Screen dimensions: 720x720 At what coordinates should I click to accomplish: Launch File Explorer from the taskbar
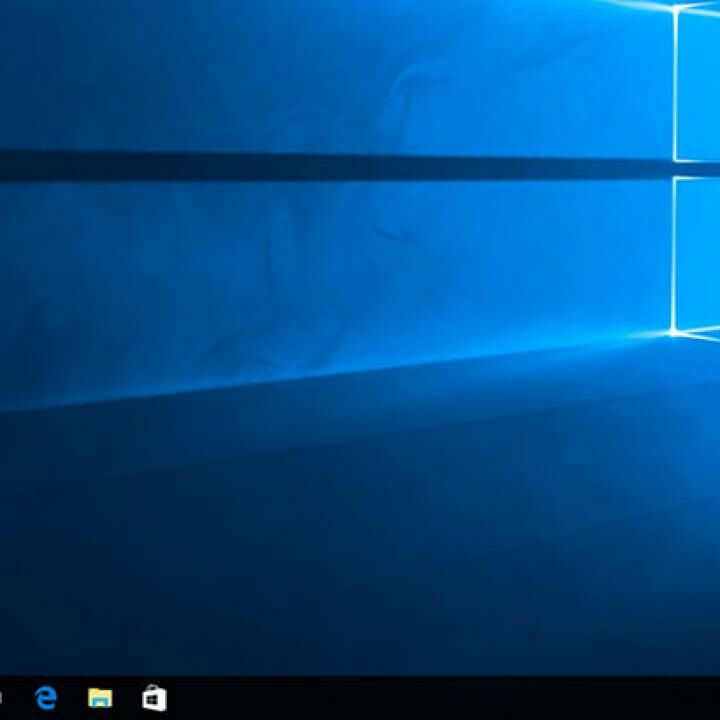[x=100, y=698]
